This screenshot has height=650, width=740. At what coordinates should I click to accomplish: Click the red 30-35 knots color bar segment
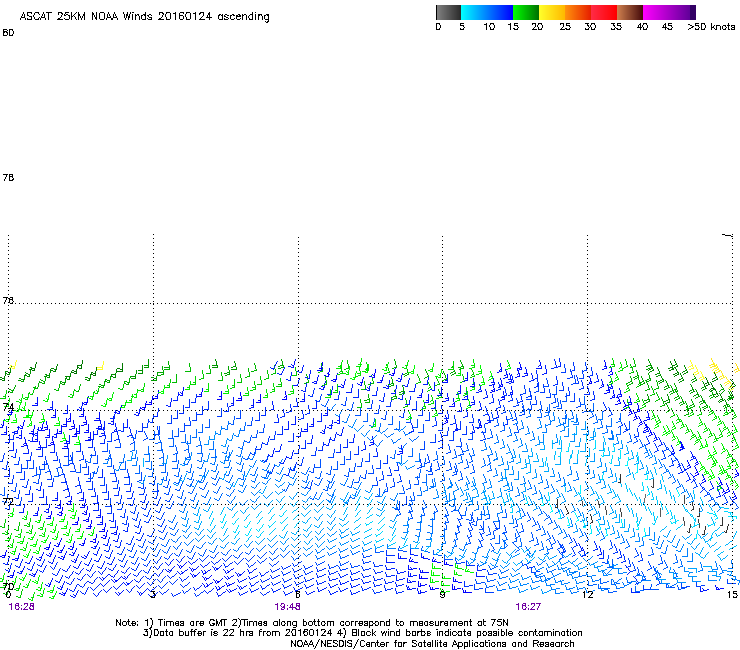[x=604, y=12]
